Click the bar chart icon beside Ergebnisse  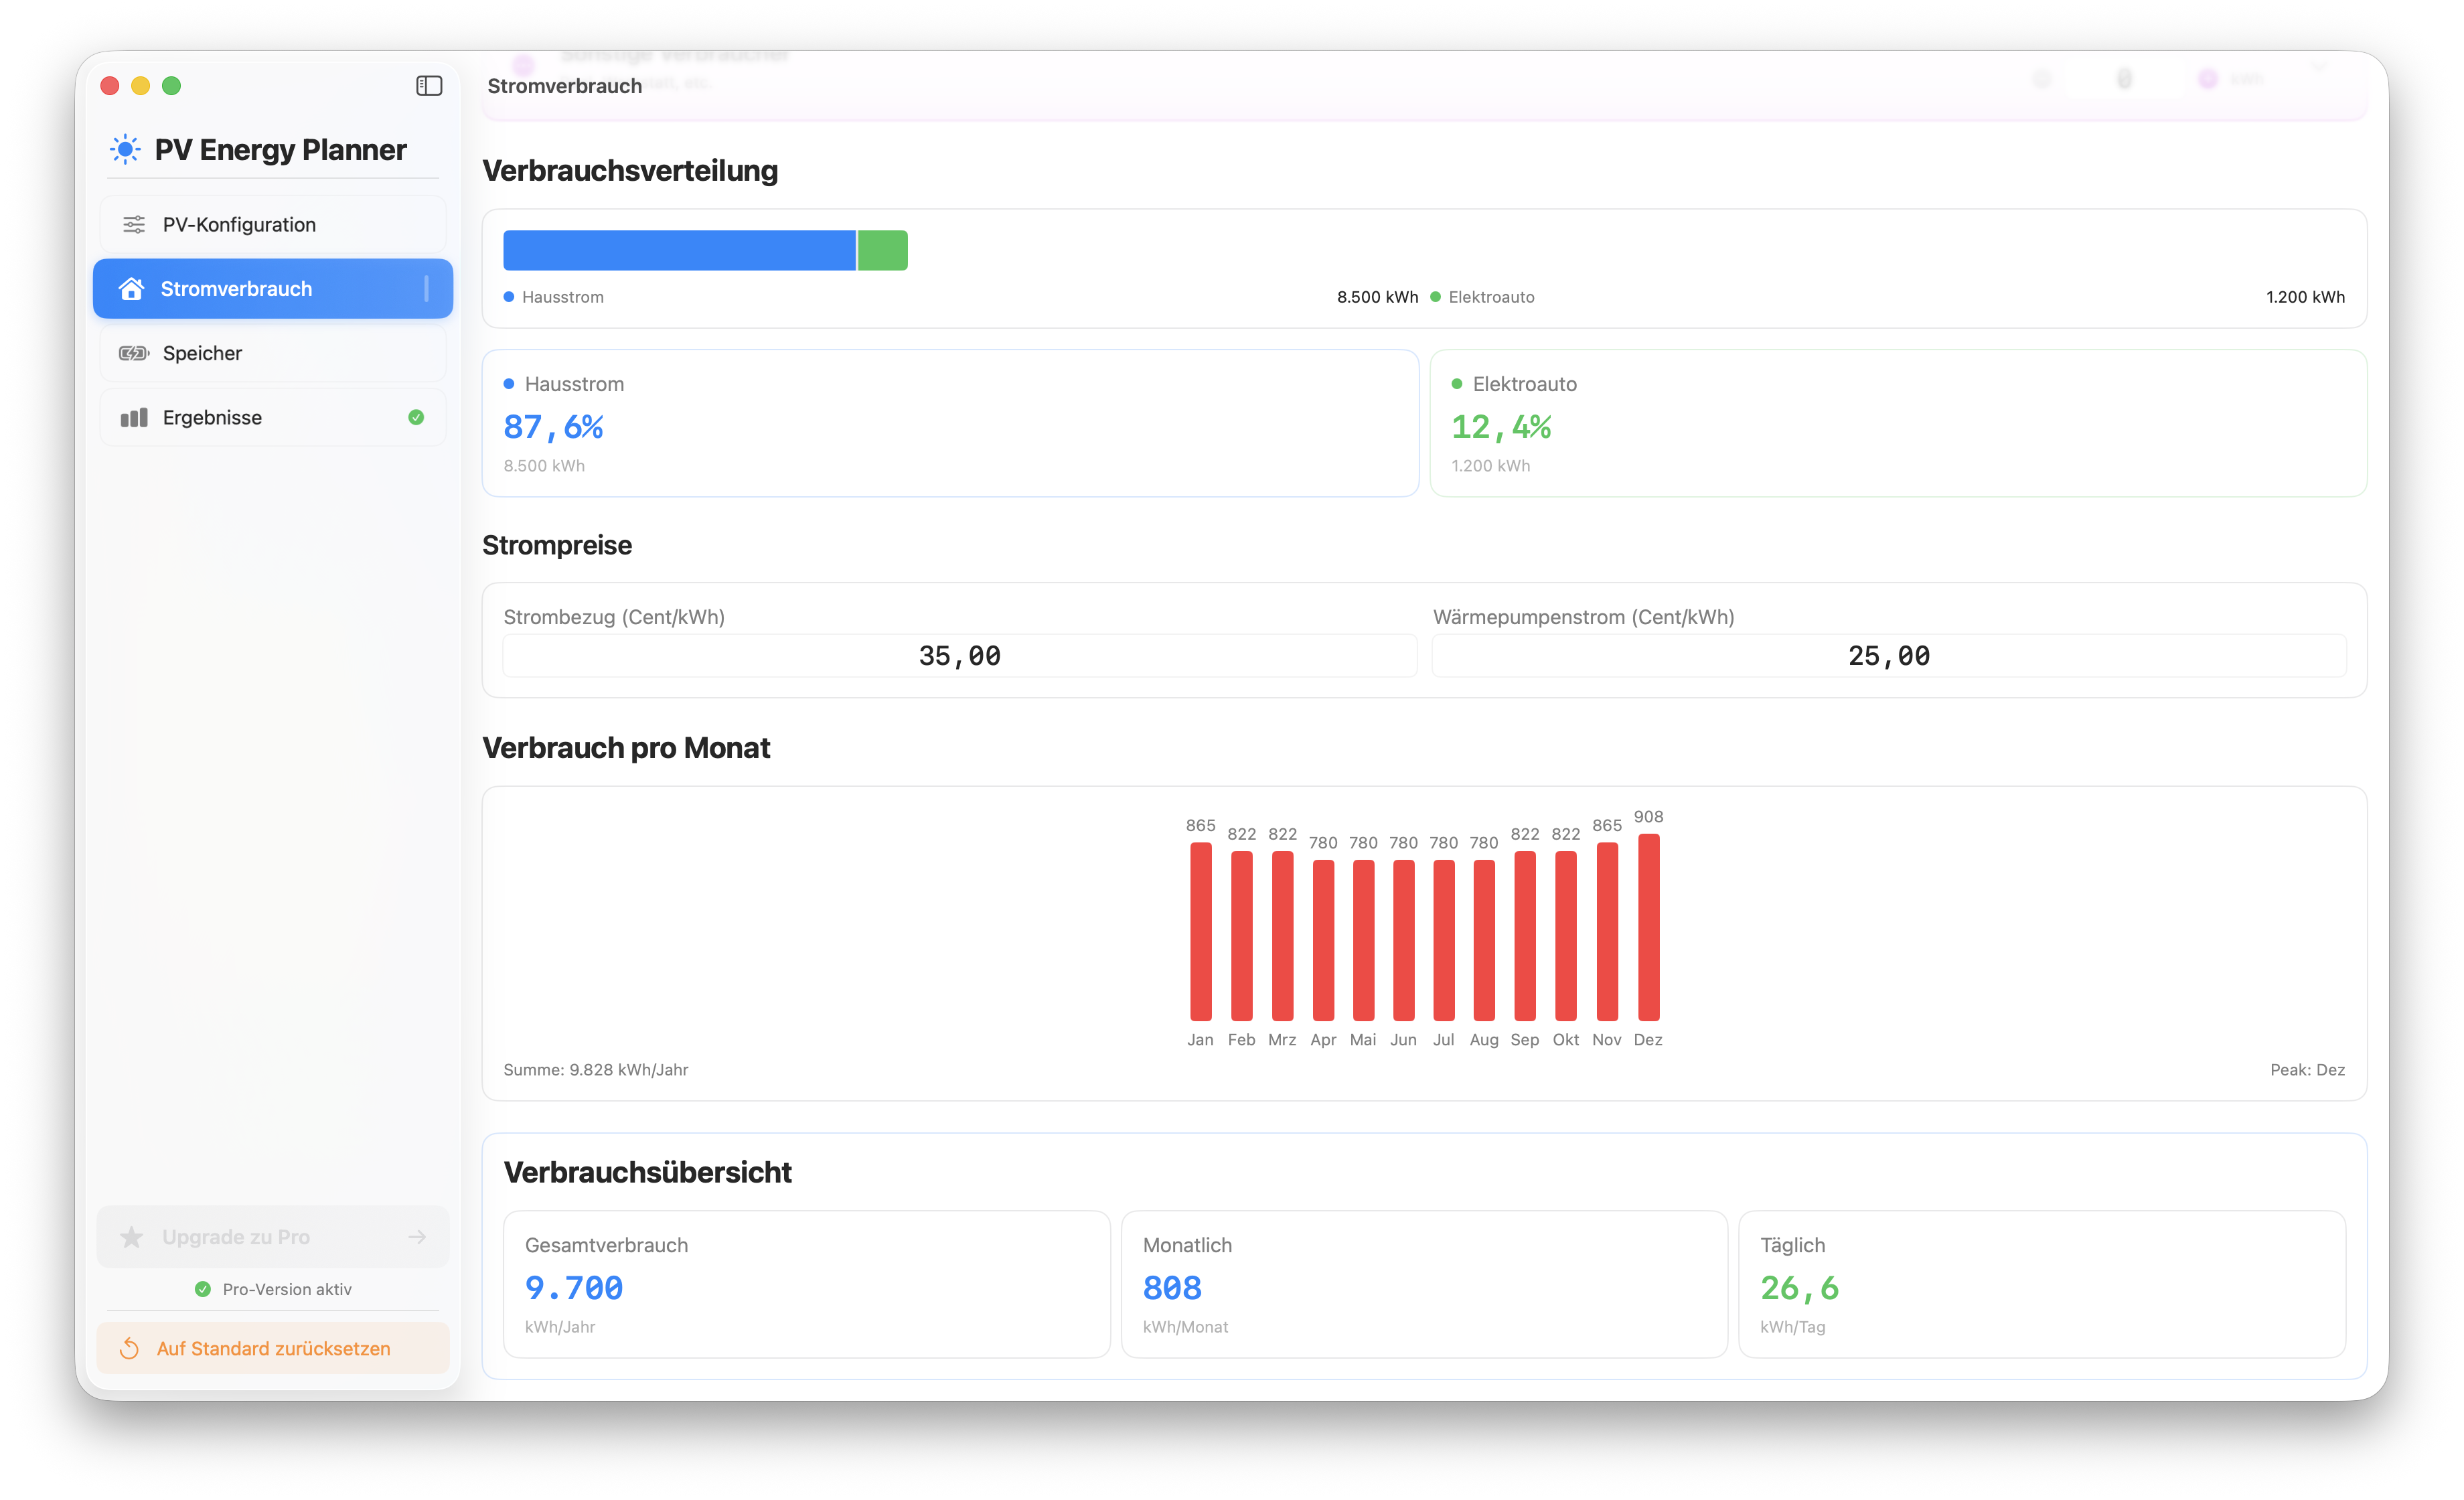pos(134,418)
